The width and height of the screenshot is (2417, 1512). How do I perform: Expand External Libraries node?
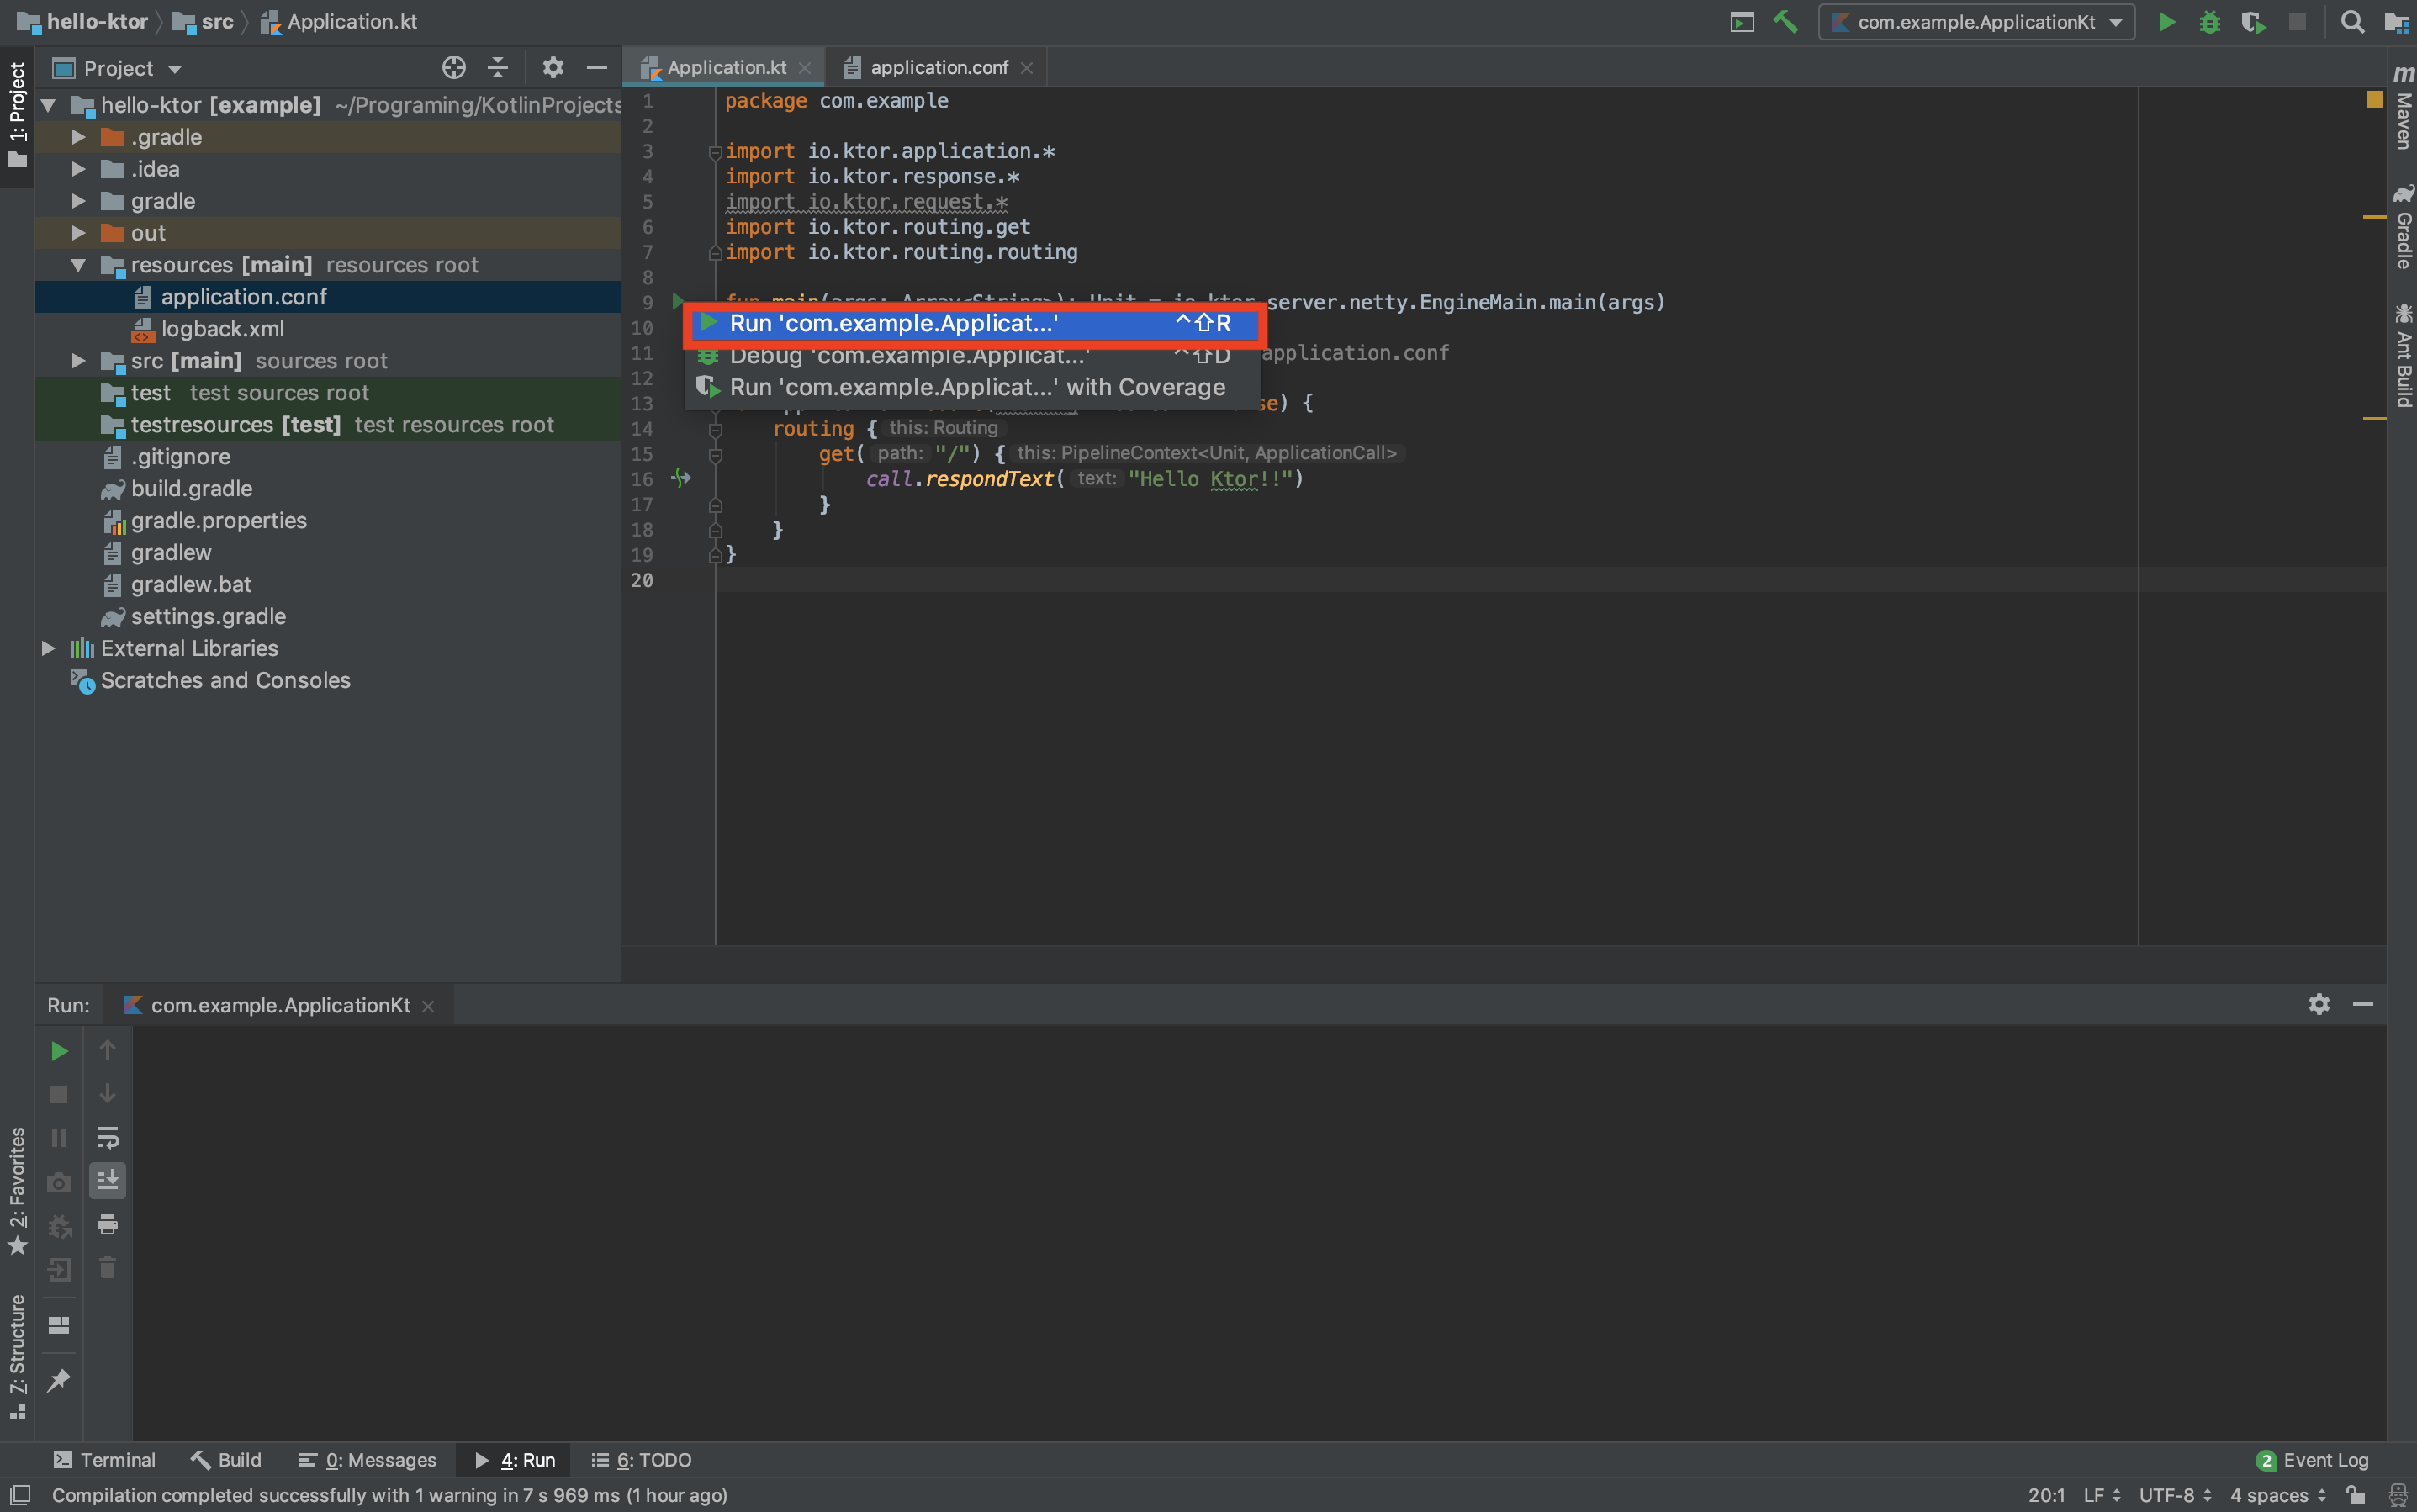(47, 649)
